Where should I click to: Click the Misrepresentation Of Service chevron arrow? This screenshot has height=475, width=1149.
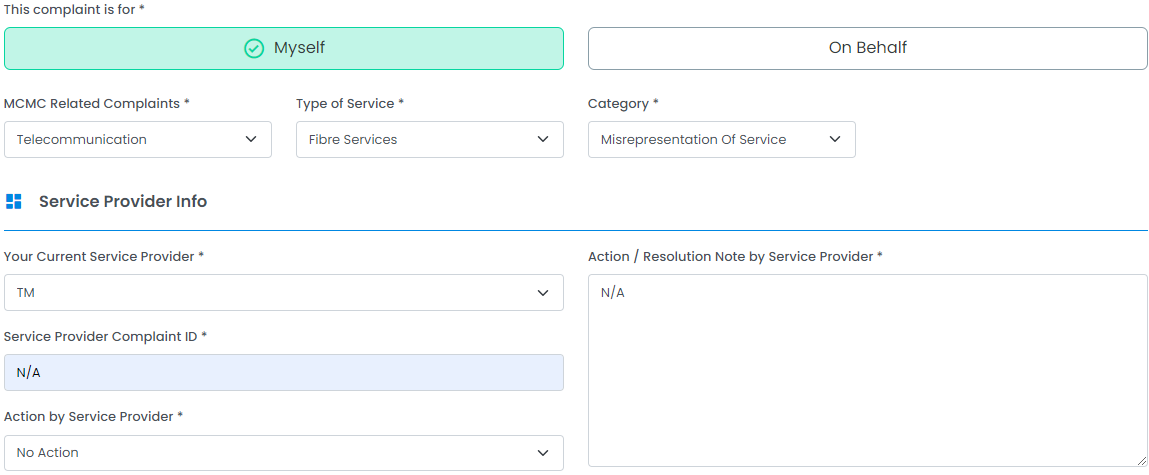835,140
